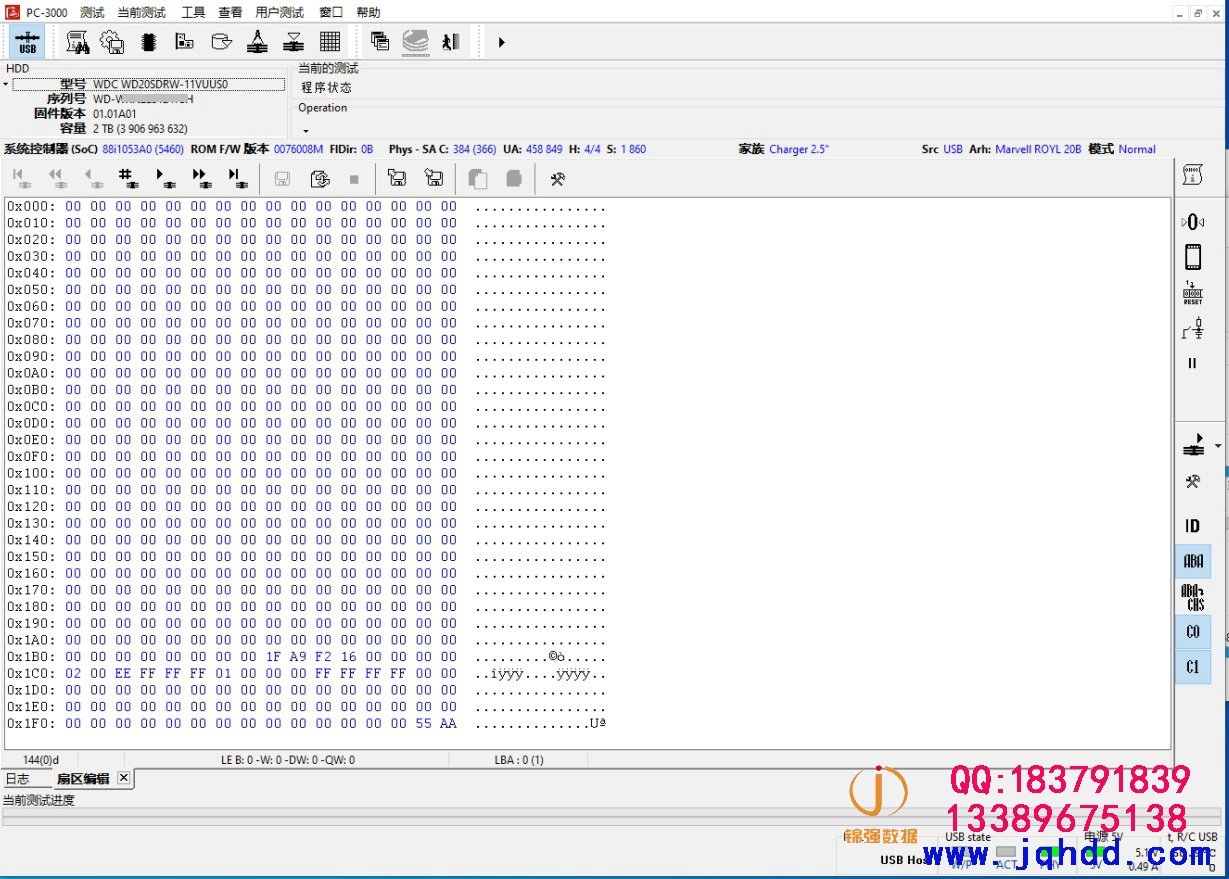1229x879 pixels.
Task: Fast-forward several sectors ahead
Action: tap(200, 178)
